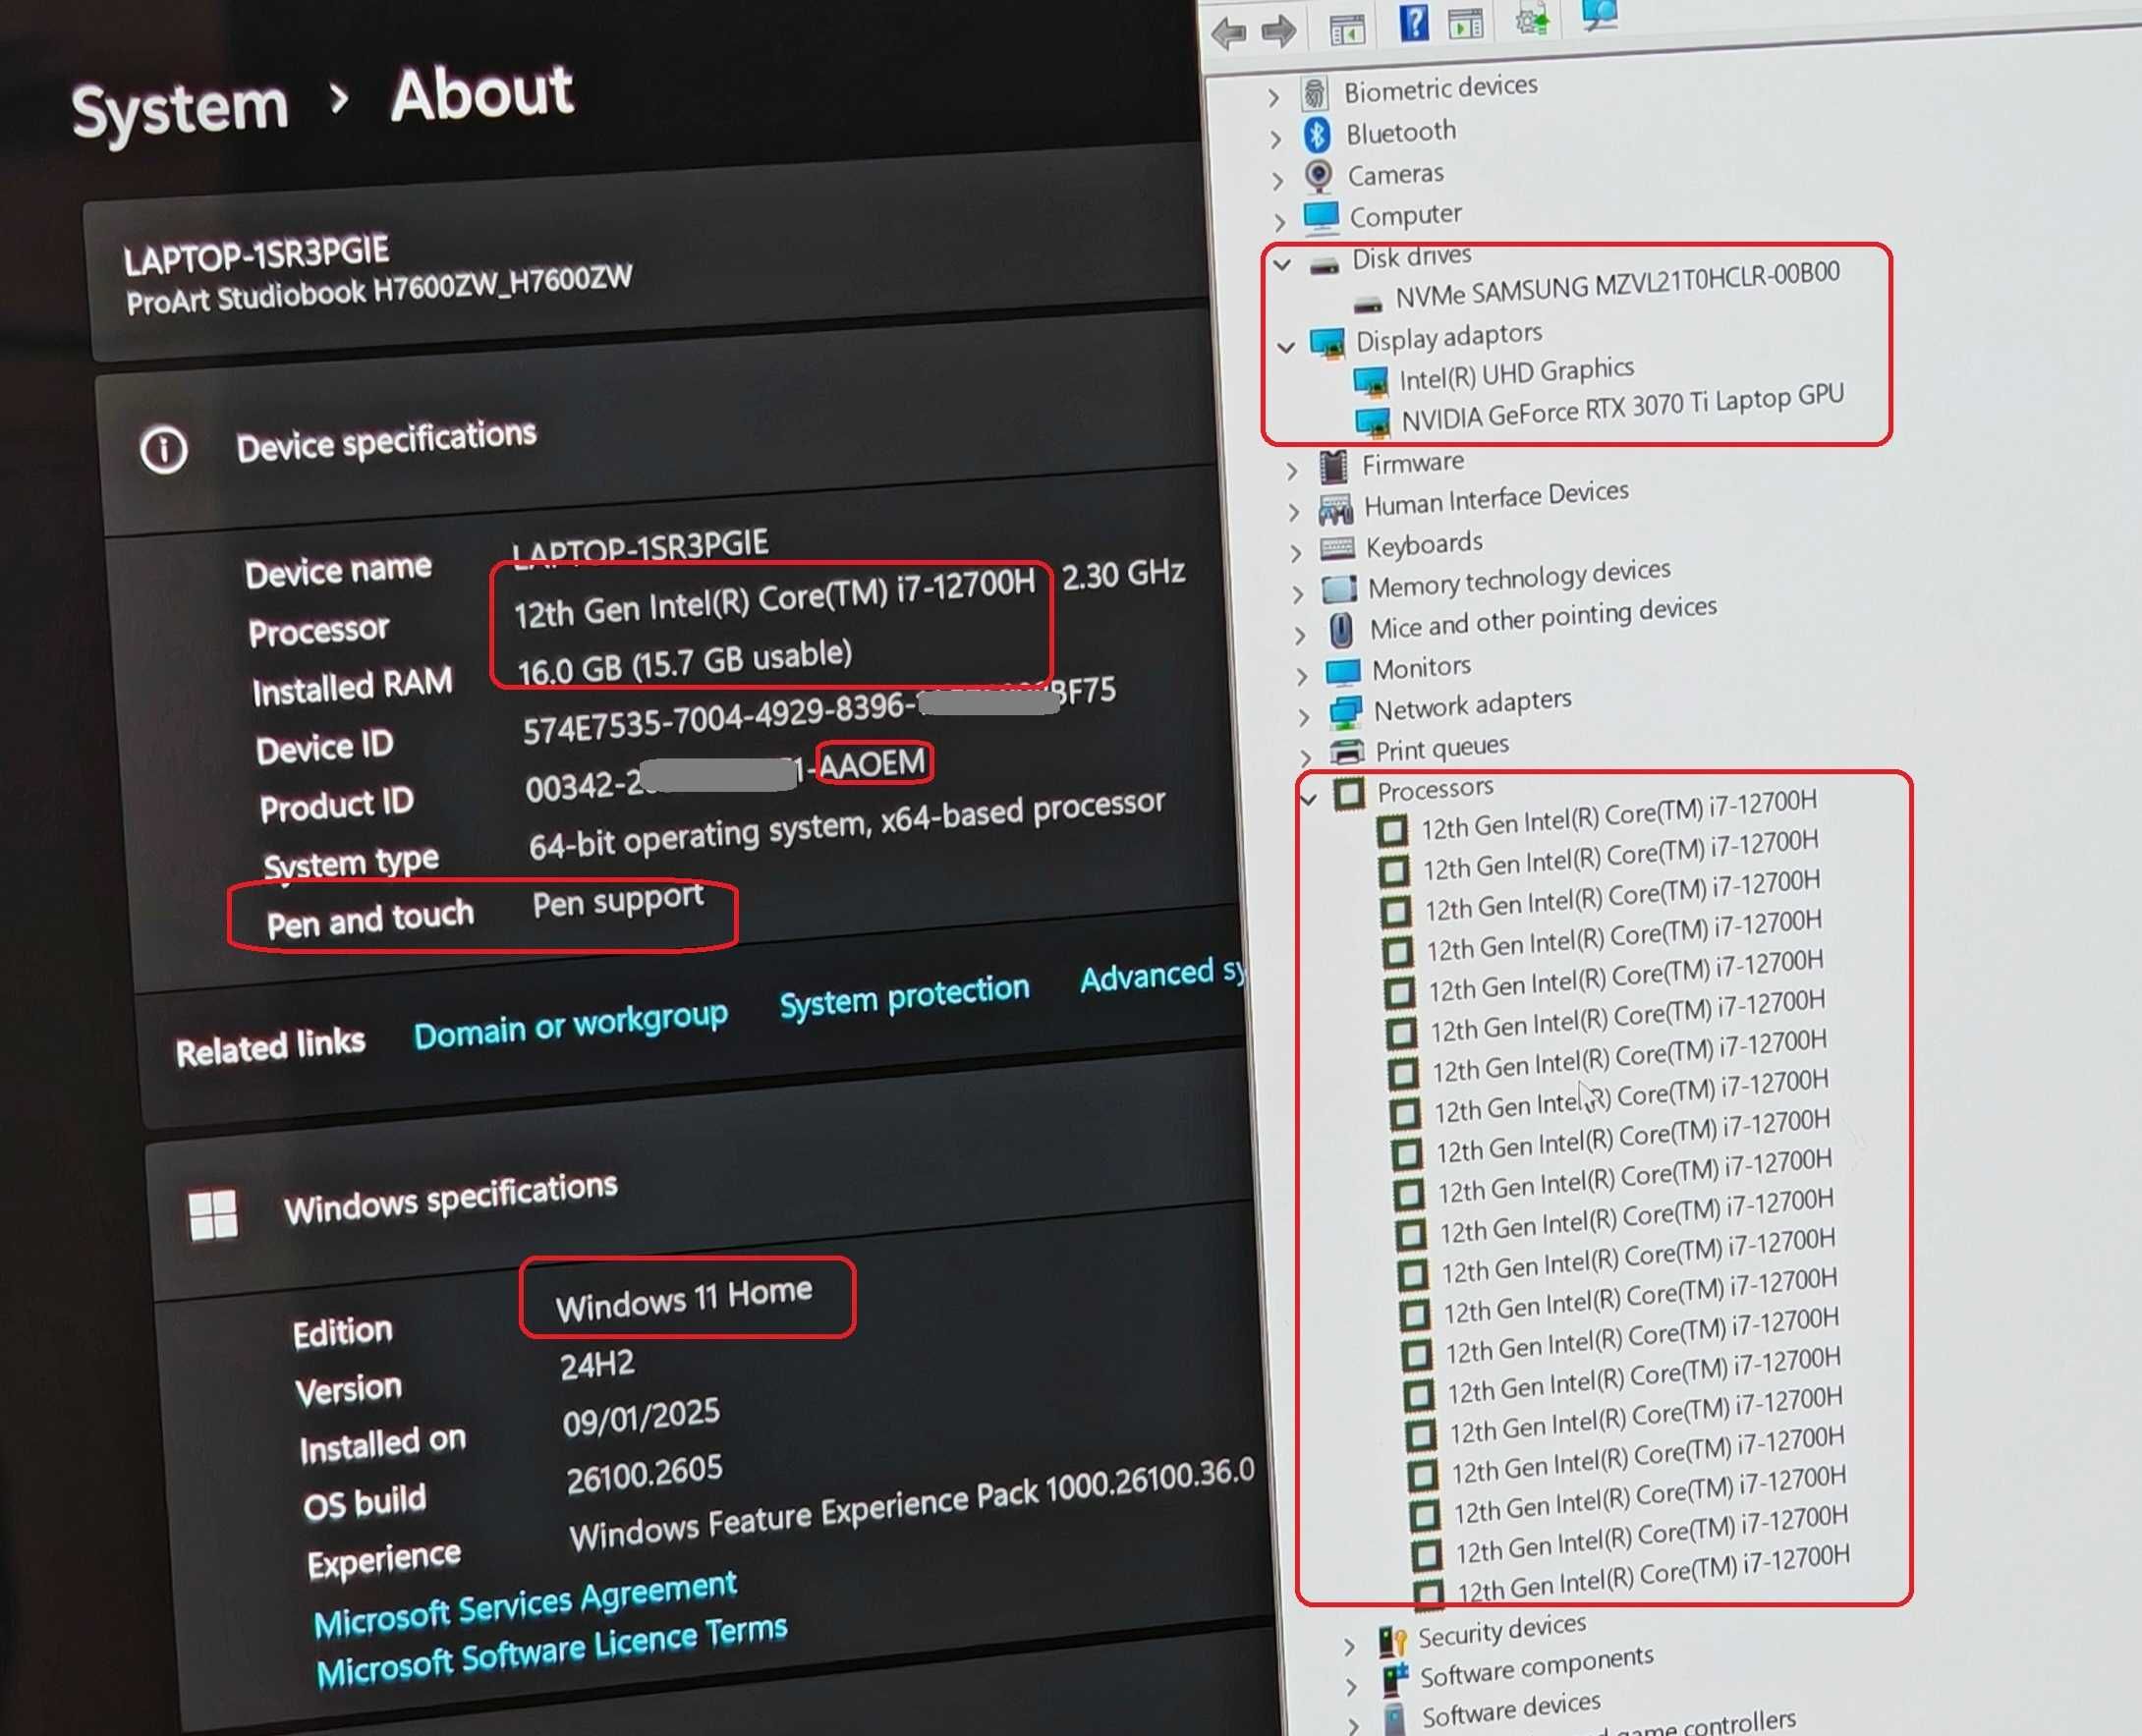The image size is (2142, 1736).
Task: Expand the Network adapters node
Action: [x=1303, y=716]
